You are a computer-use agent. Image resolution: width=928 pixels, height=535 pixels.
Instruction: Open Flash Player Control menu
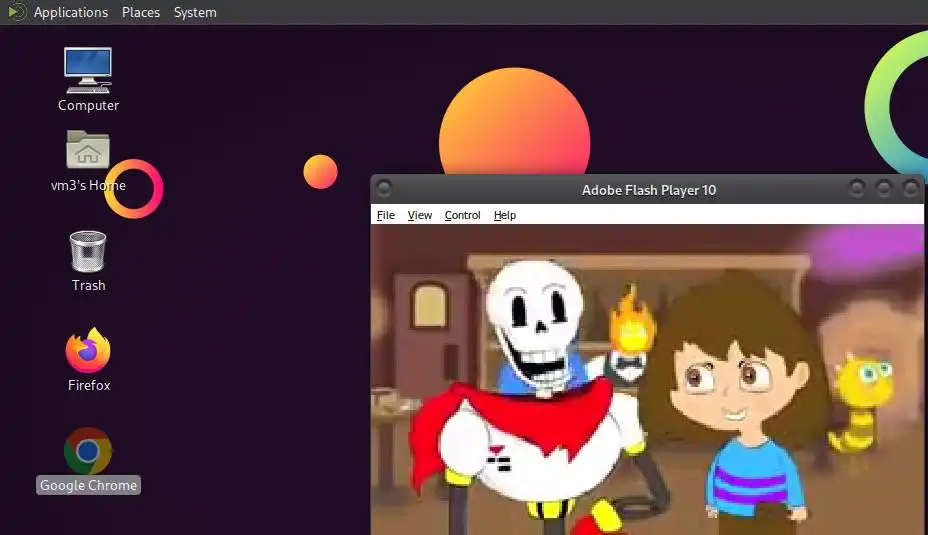(462, 215)
